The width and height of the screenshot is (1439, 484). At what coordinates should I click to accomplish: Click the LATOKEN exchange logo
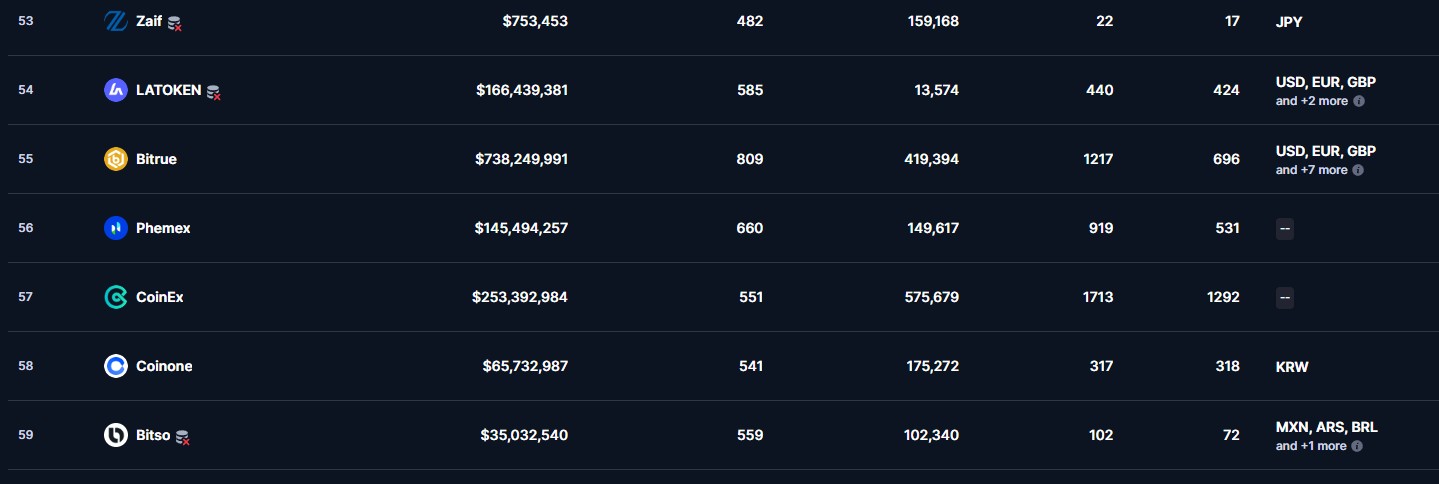[116, 90]
